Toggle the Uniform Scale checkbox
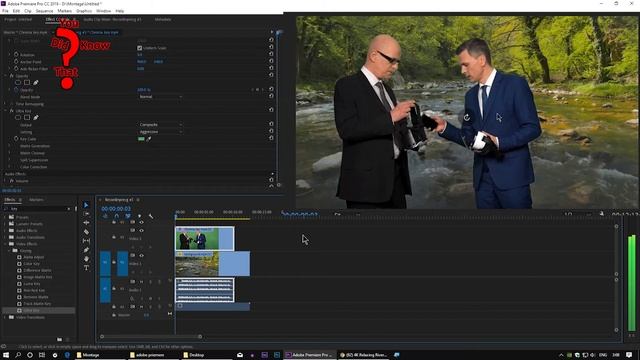 pos(140,48)
